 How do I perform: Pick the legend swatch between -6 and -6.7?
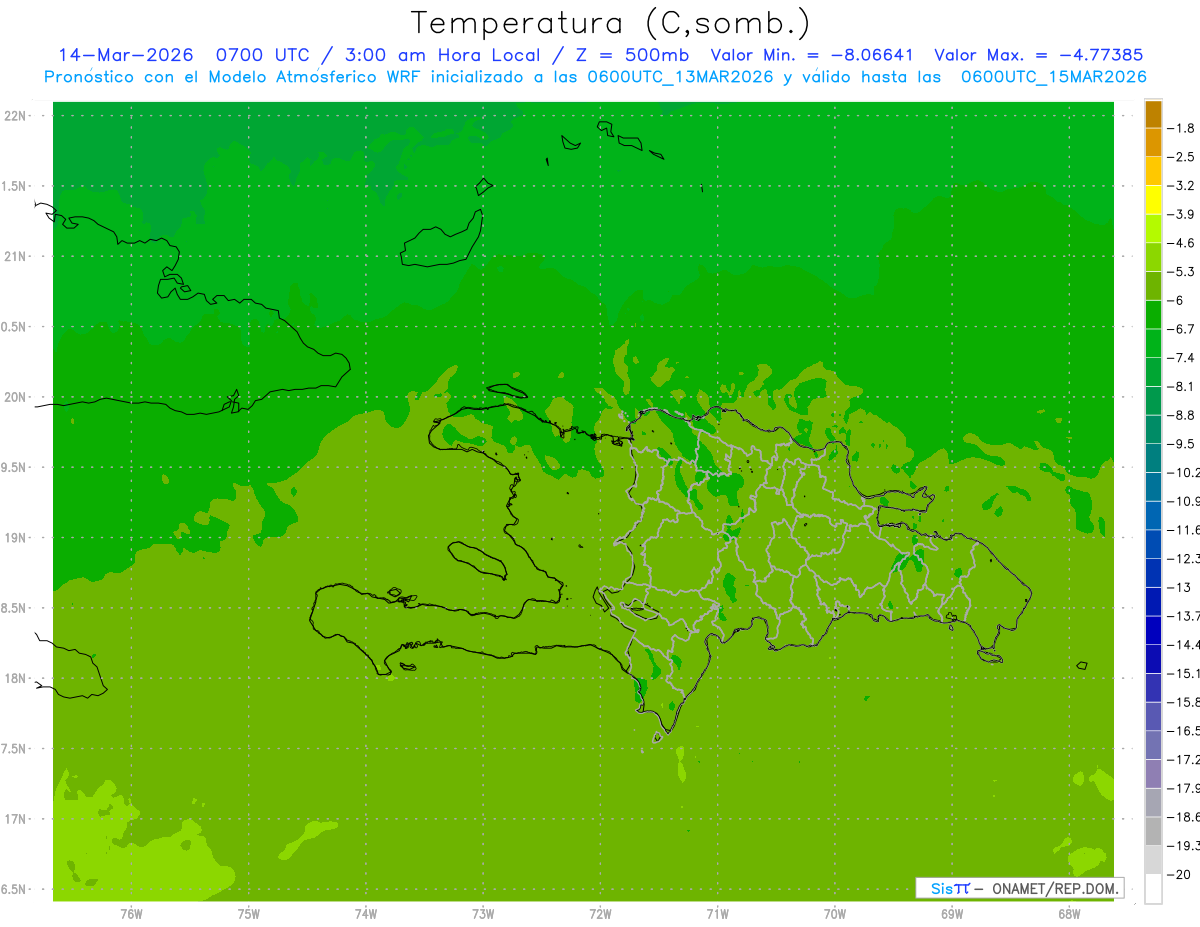1153,314
